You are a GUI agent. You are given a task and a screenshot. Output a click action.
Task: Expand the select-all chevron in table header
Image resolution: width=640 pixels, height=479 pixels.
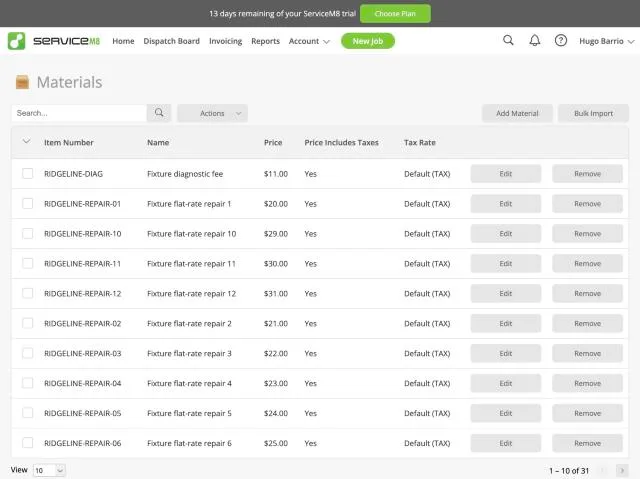pos(27,142)
